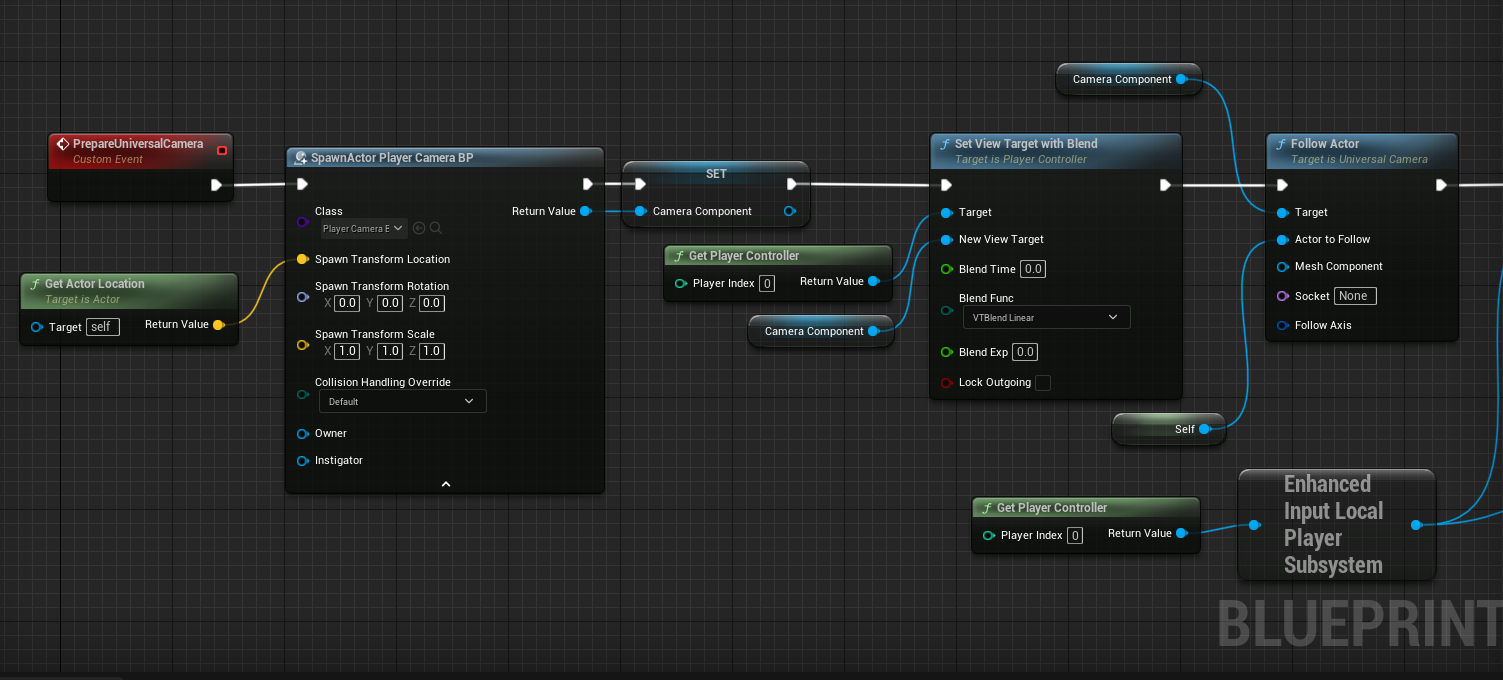Click the Lock Outgoing pin
1503x680 pixels.
(x=946, y=383)
